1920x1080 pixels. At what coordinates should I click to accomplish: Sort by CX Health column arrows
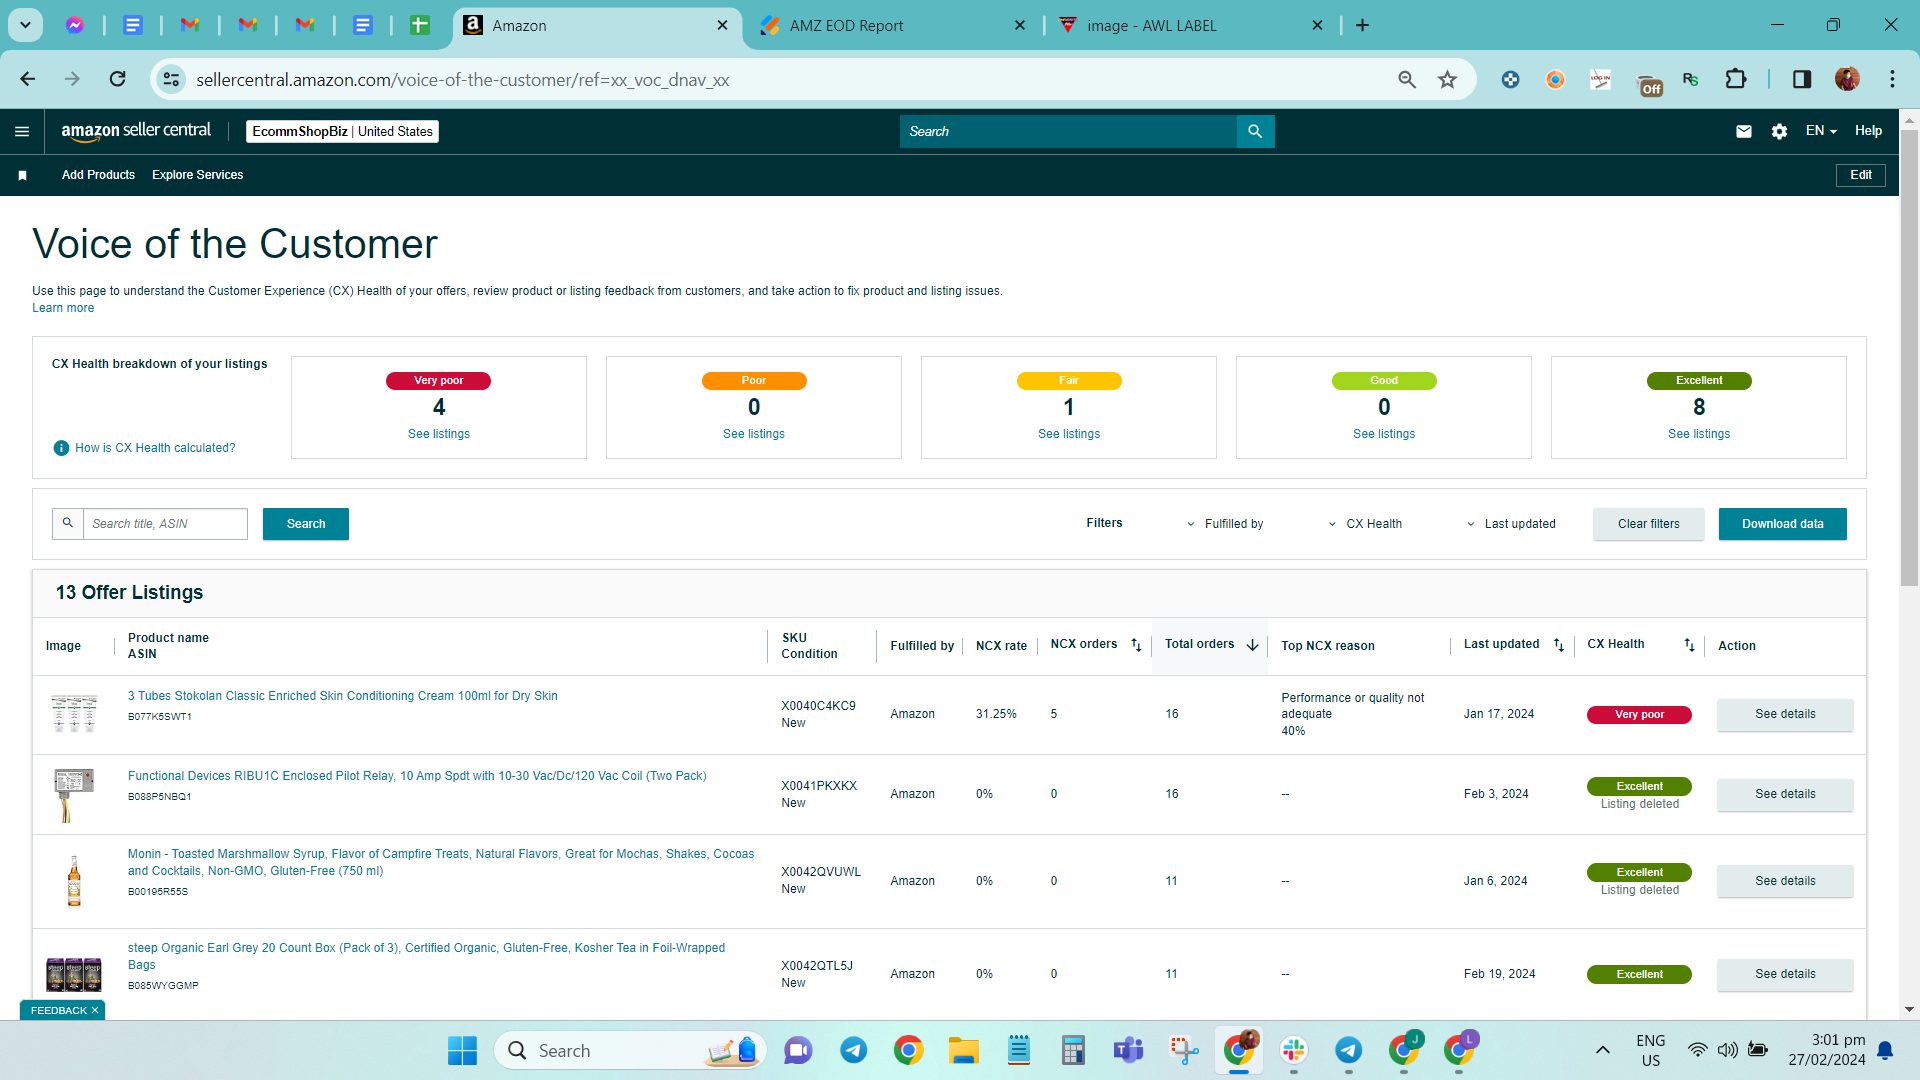[1689, 645]
